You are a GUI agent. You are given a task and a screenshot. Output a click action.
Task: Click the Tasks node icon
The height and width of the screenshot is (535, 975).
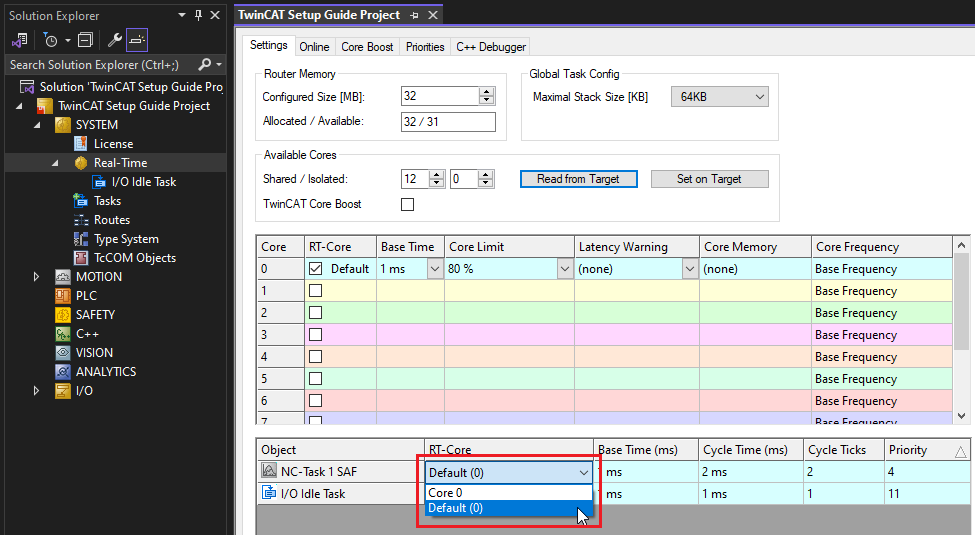coord(80,201)
